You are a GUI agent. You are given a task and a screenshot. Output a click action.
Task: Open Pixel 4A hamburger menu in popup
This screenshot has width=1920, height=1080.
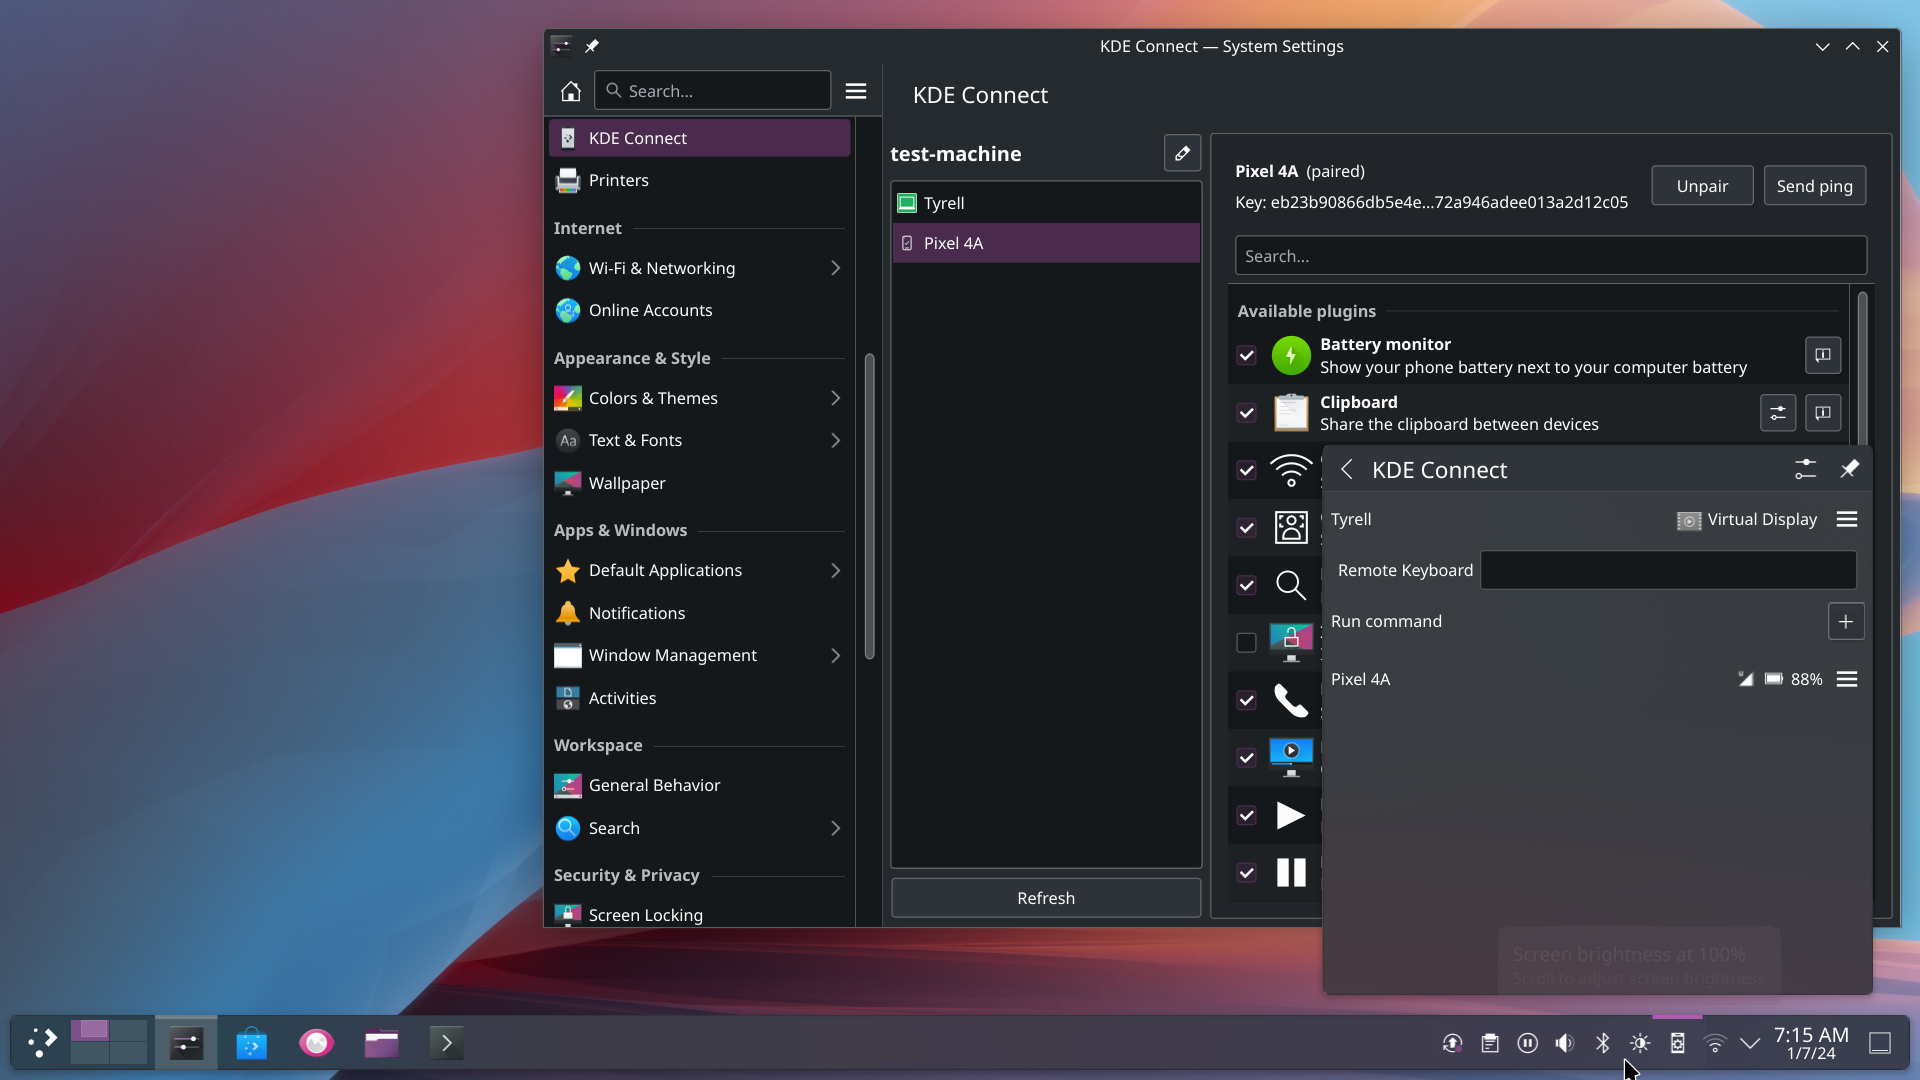click(x=1847, y=679)
